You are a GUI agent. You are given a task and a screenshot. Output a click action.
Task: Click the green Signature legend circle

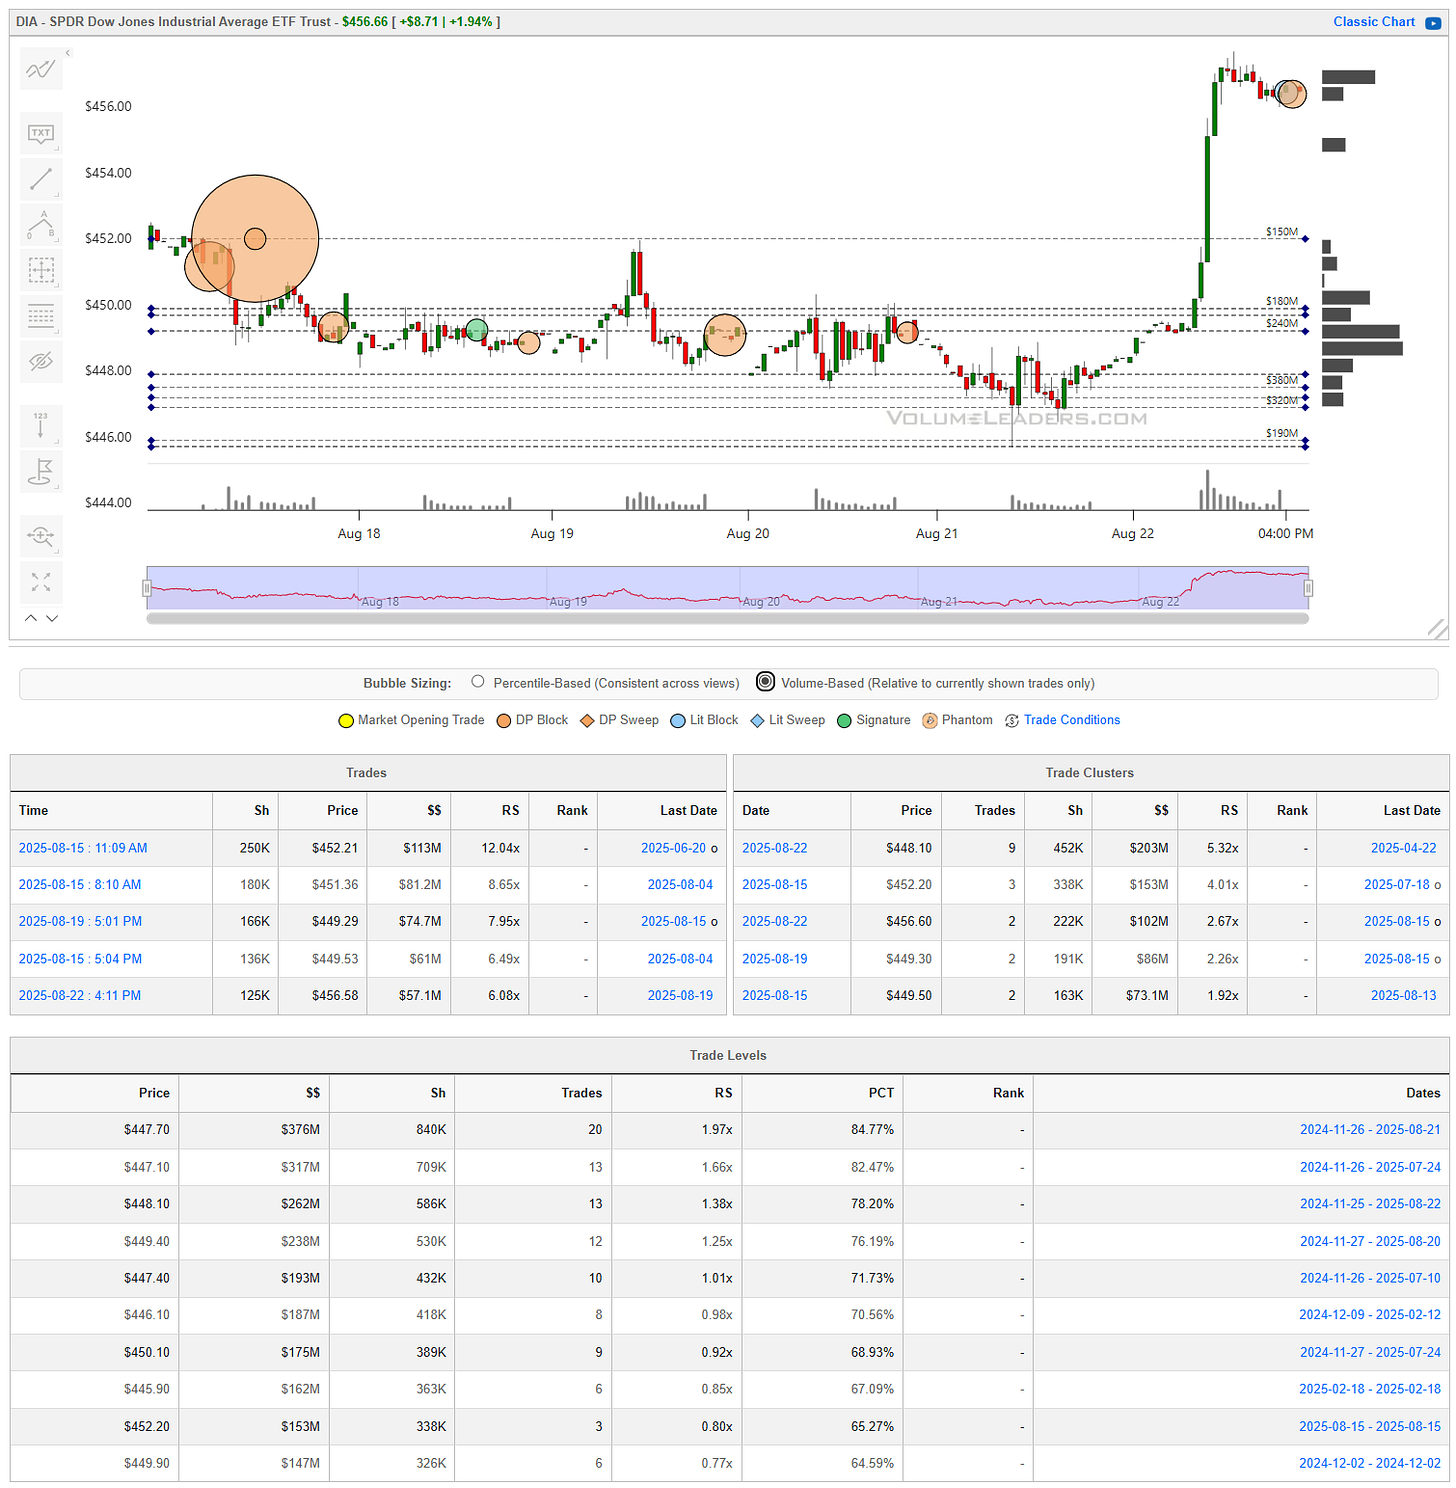845,721
